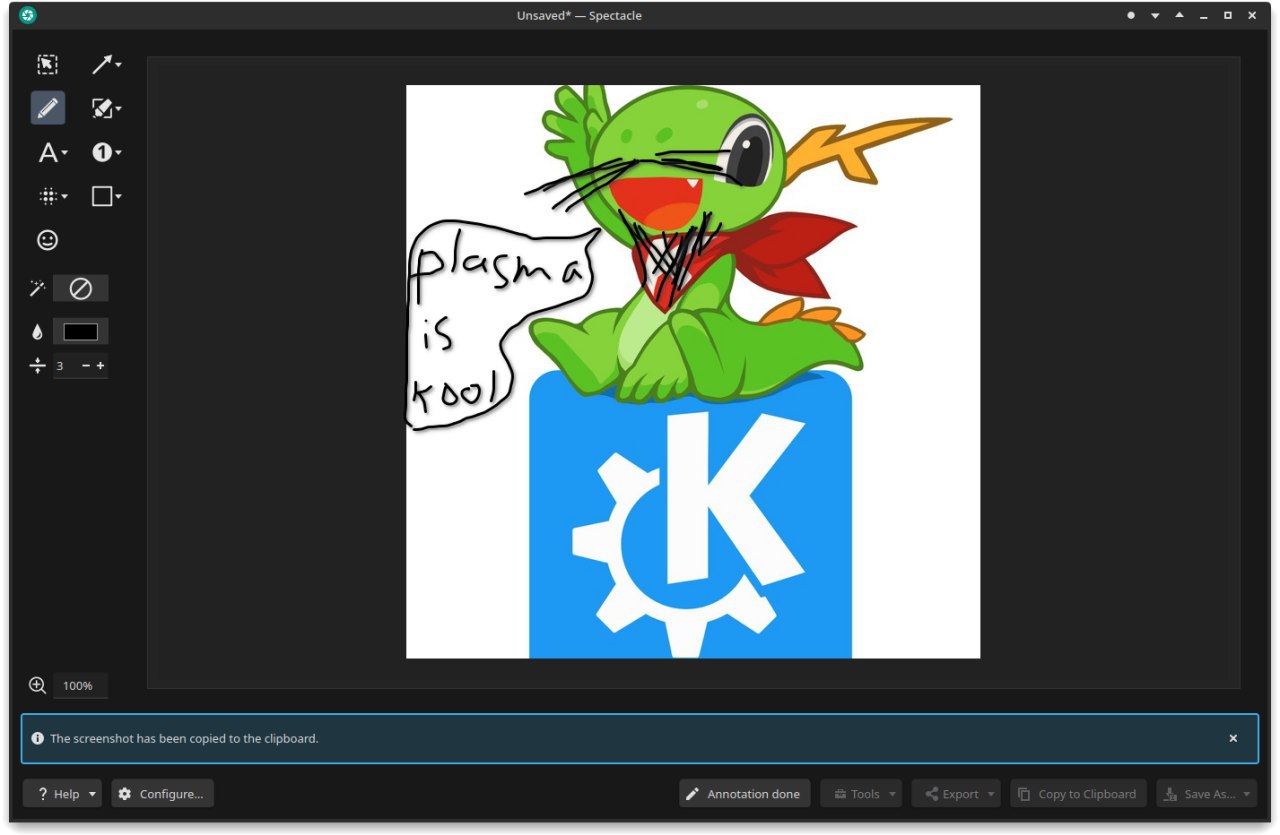Click Copy to Clipboard button
Viewport: 1280px width, 835px height.
coord(1078,794)
